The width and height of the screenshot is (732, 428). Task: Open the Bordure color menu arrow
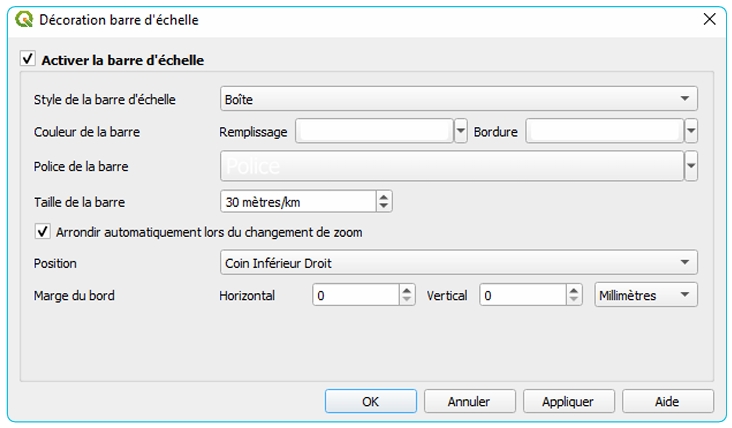691,131
